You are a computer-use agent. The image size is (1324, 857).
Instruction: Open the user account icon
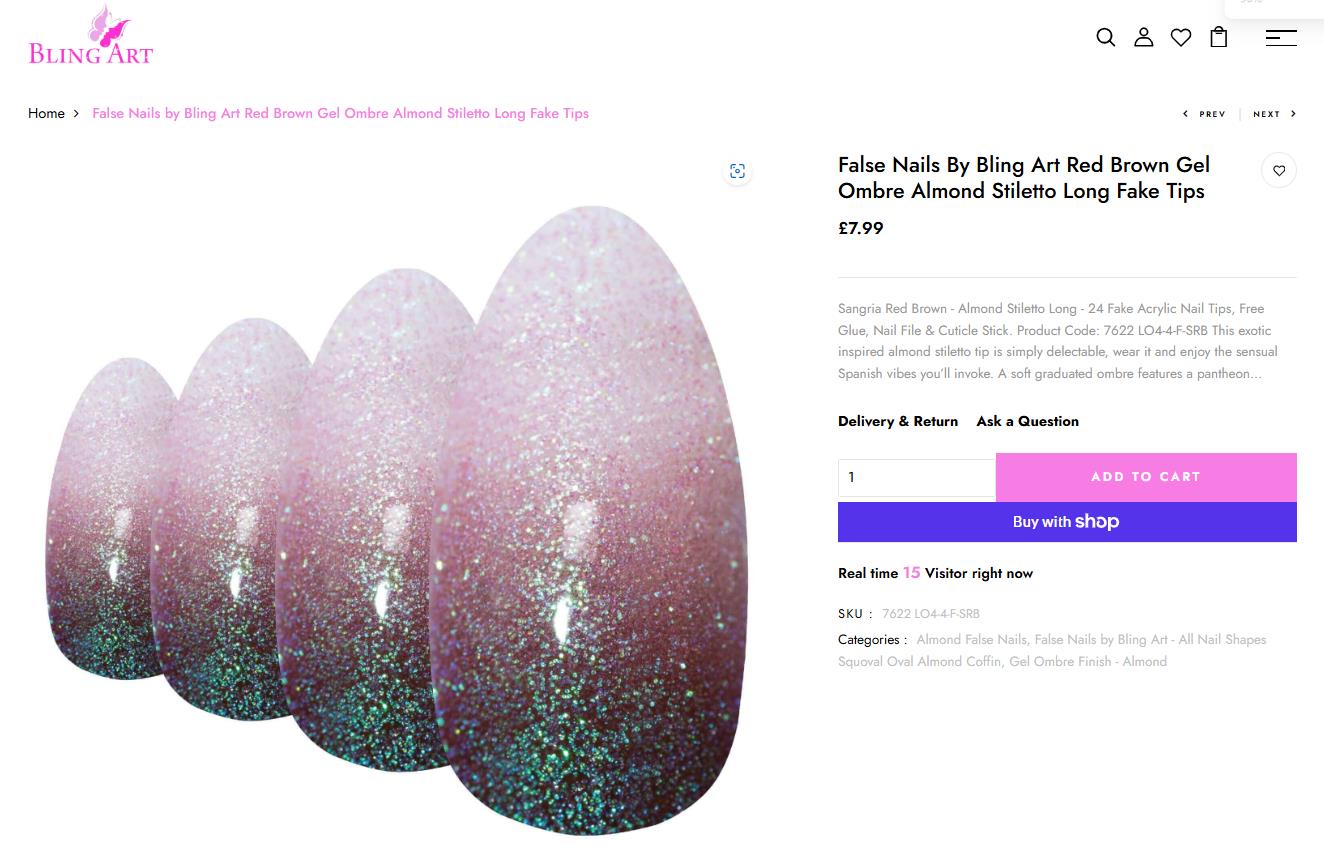click(1143, 37)
